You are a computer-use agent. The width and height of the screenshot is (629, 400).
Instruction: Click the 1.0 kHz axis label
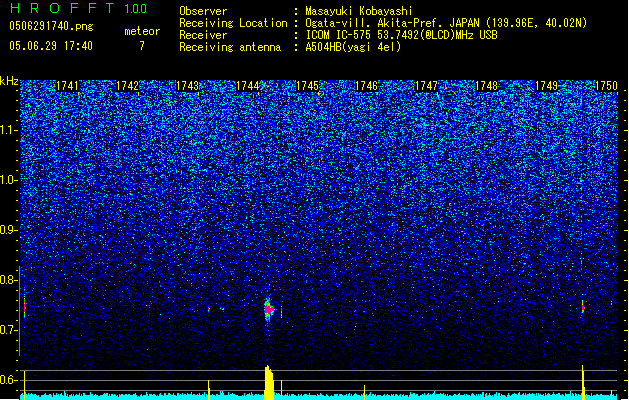tap(9, 180)
